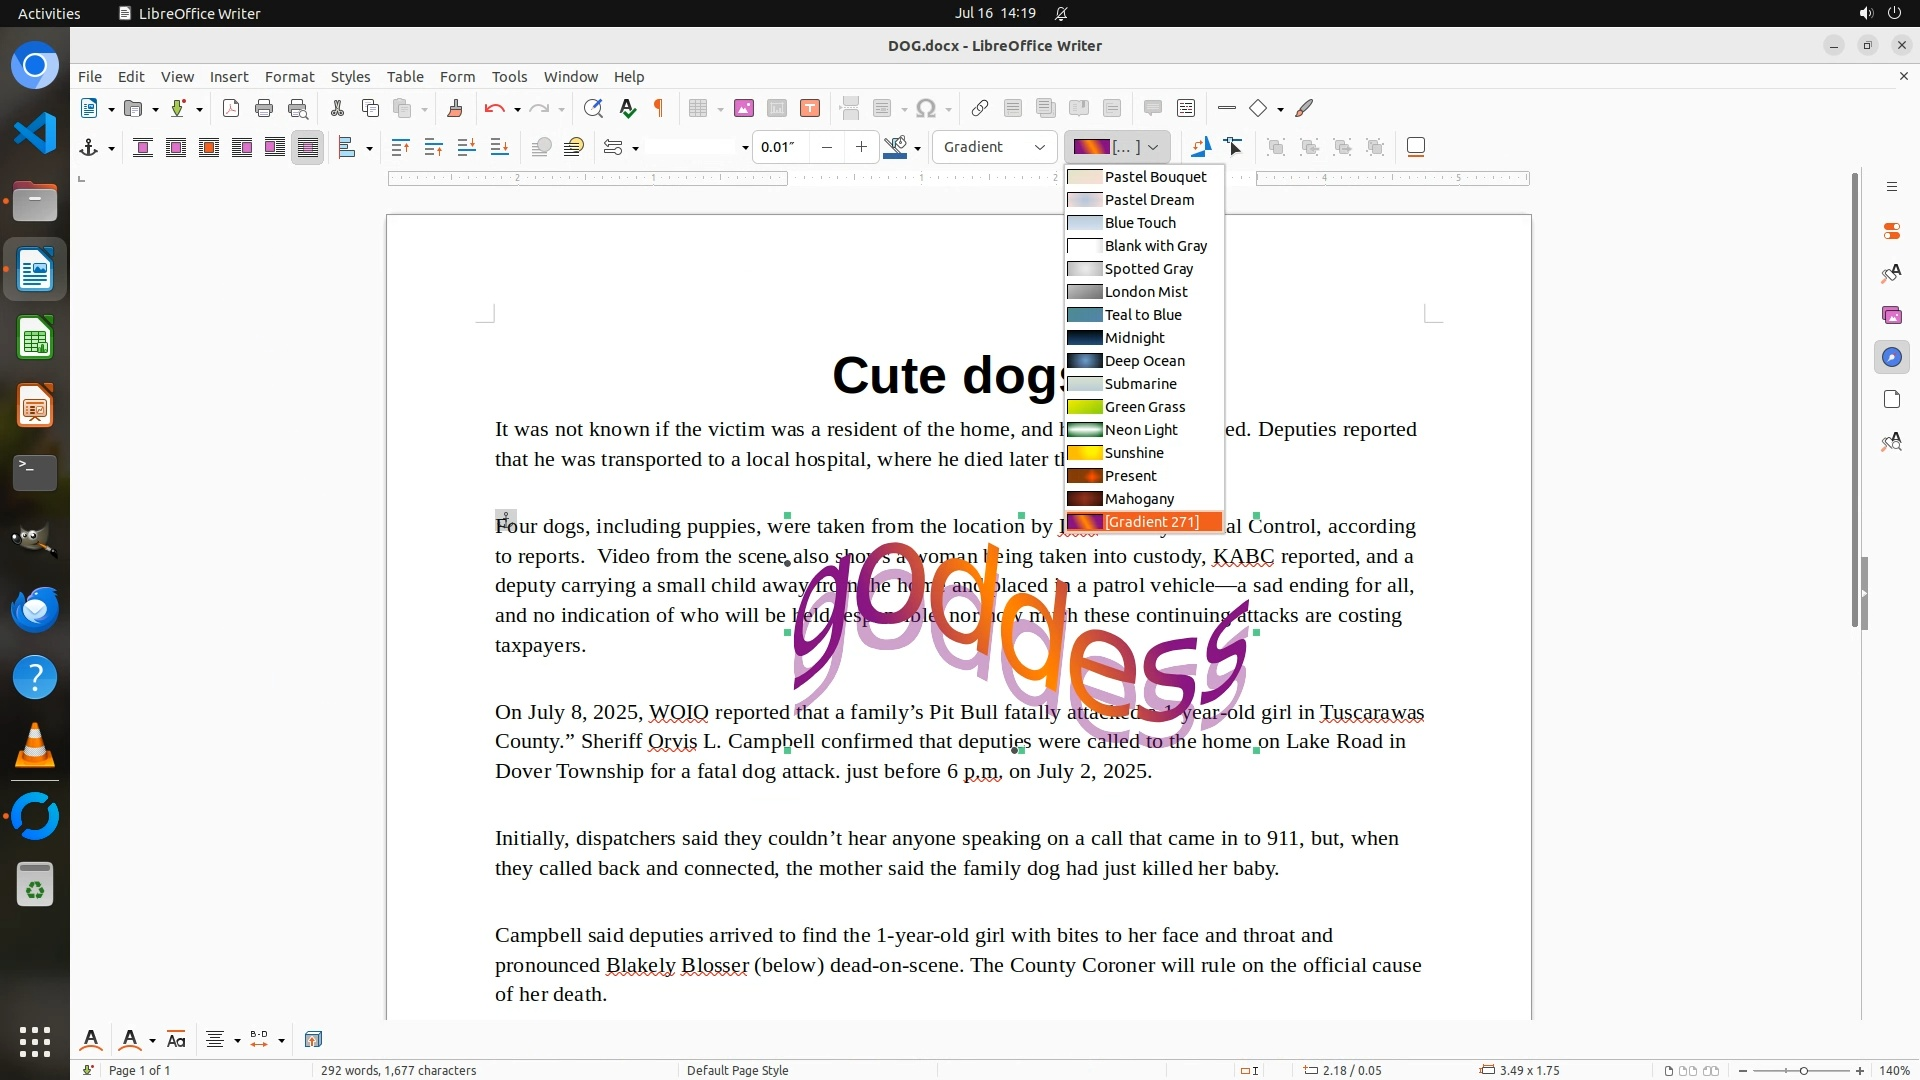The image size is (1920, 1080).
Task: Select Sunshine from the gradient list
Action: click(1133, 453)
